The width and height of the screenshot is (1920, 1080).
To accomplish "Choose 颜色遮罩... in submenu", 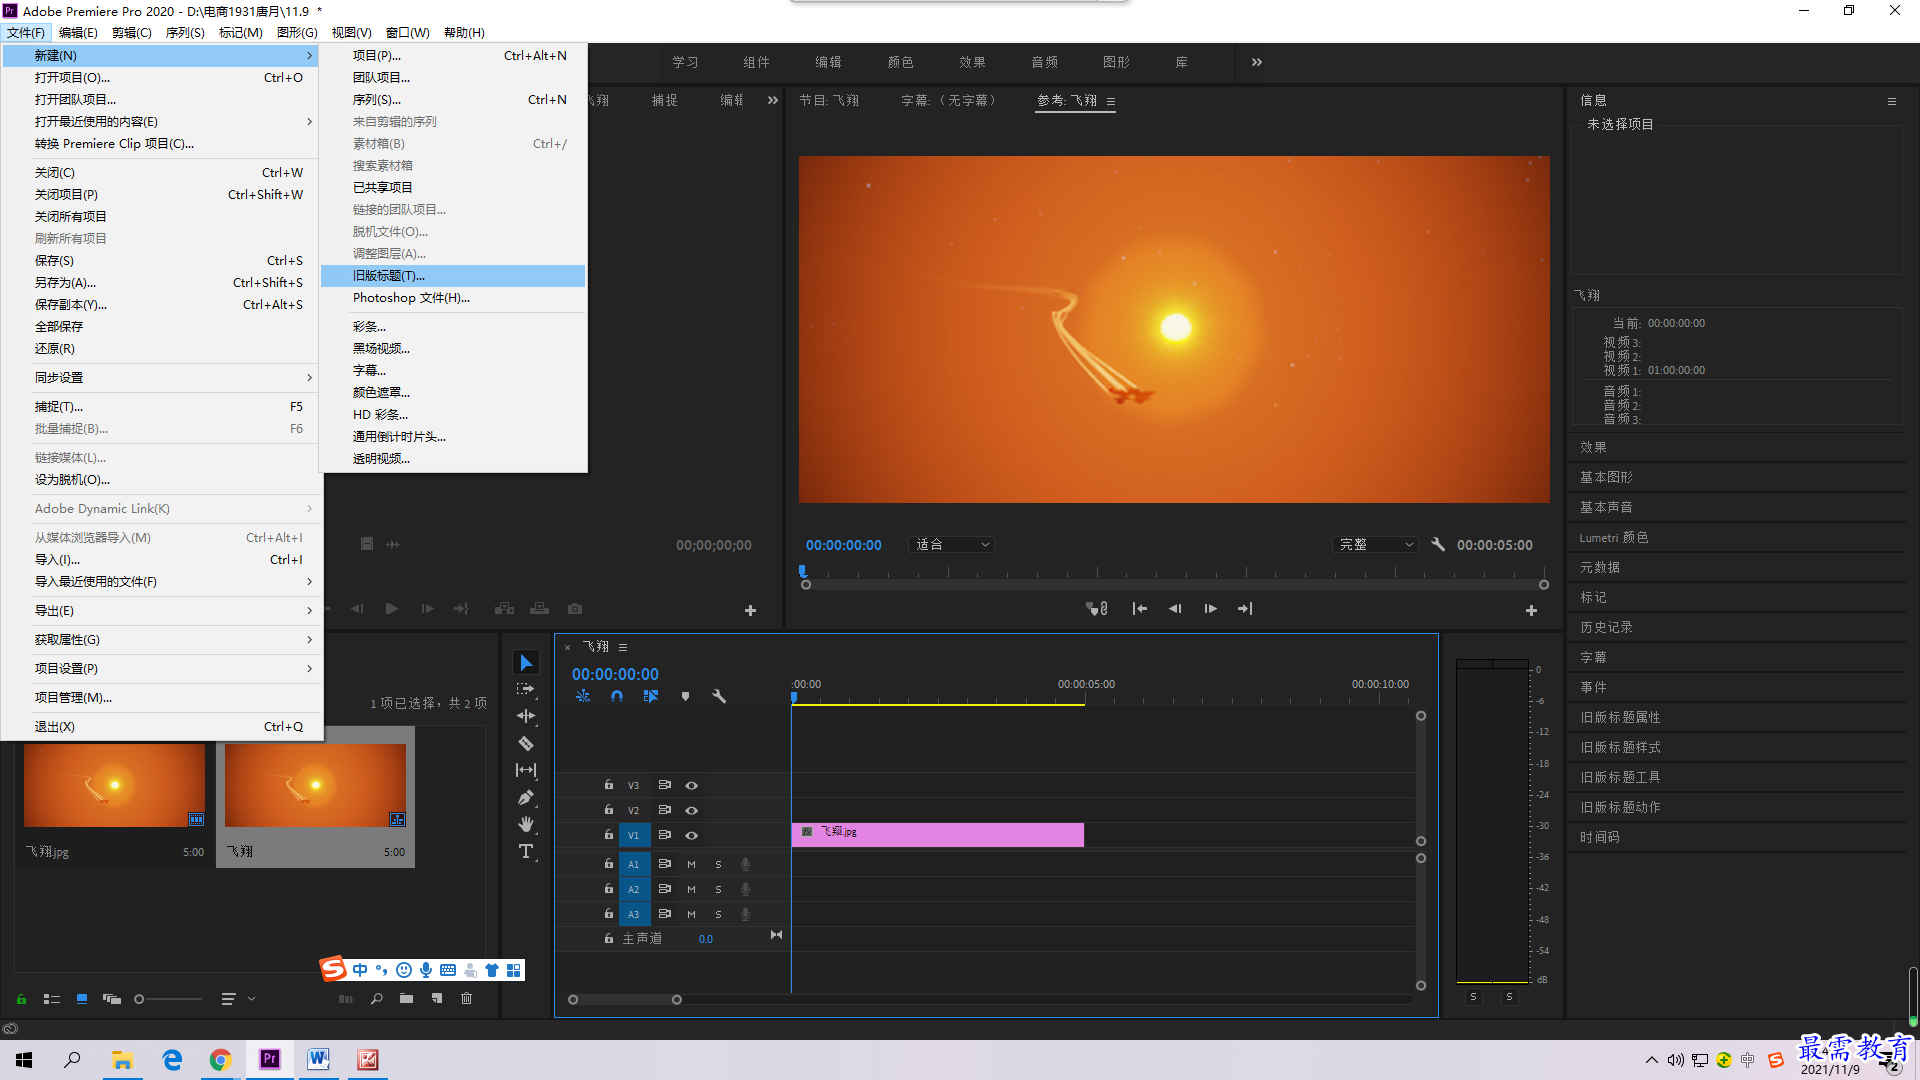I will 453,393.
